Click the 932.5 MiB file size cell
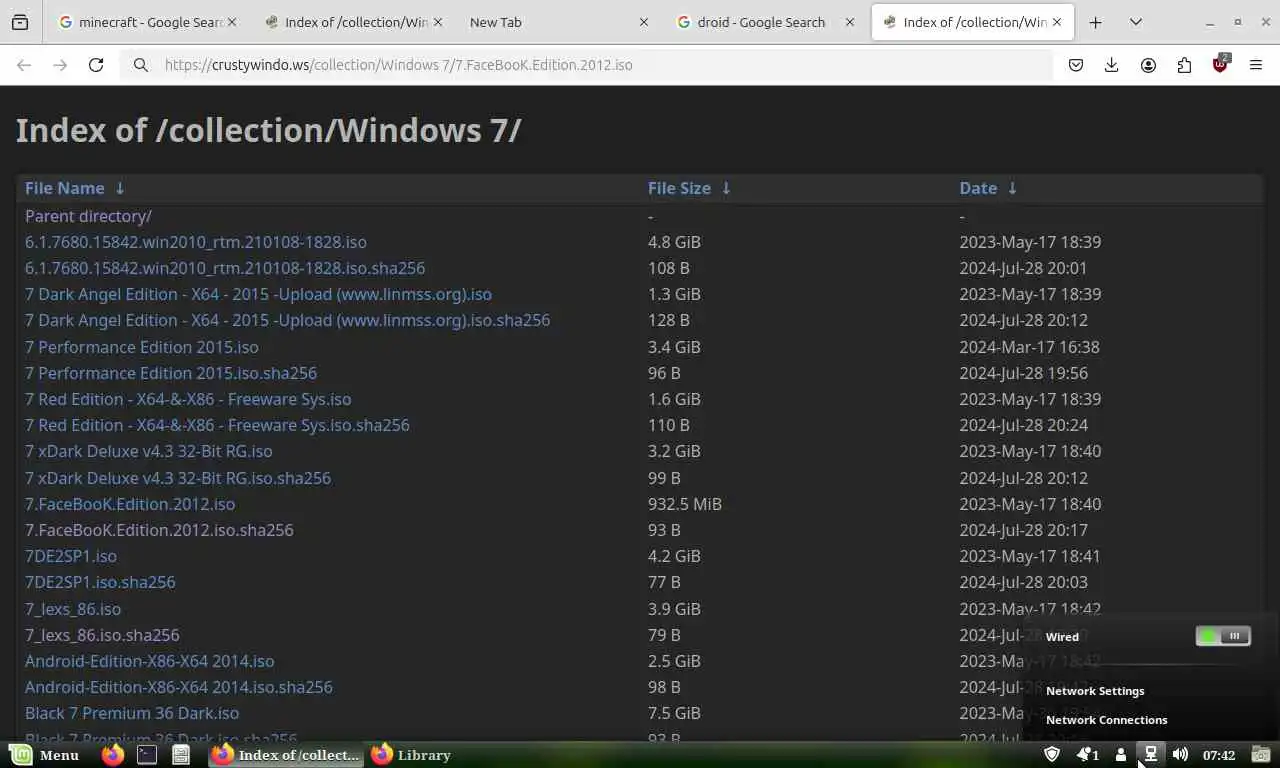 685,504
